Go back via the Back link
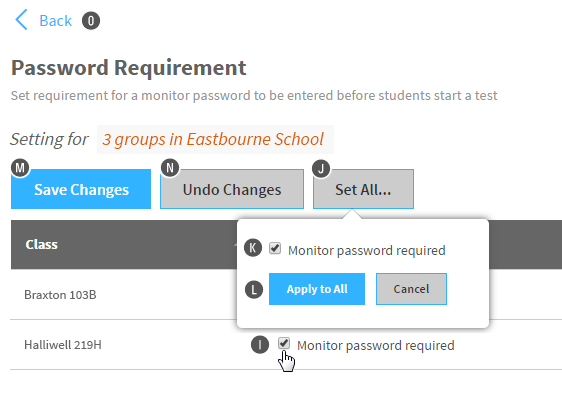Image resolution: width=562 pixels, height=398 pixels. (55, 20)
